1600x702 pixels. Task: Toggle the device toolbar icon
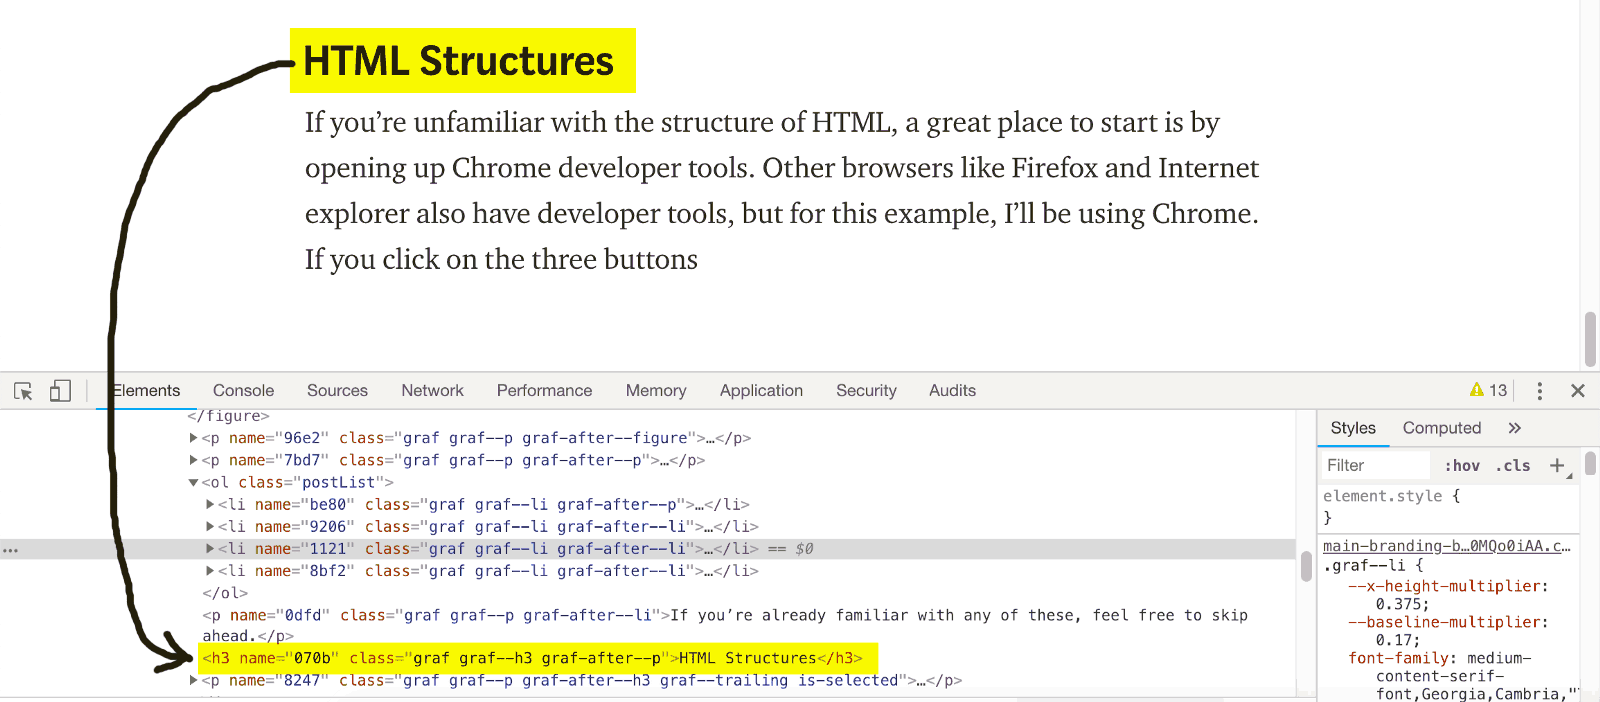60,391
